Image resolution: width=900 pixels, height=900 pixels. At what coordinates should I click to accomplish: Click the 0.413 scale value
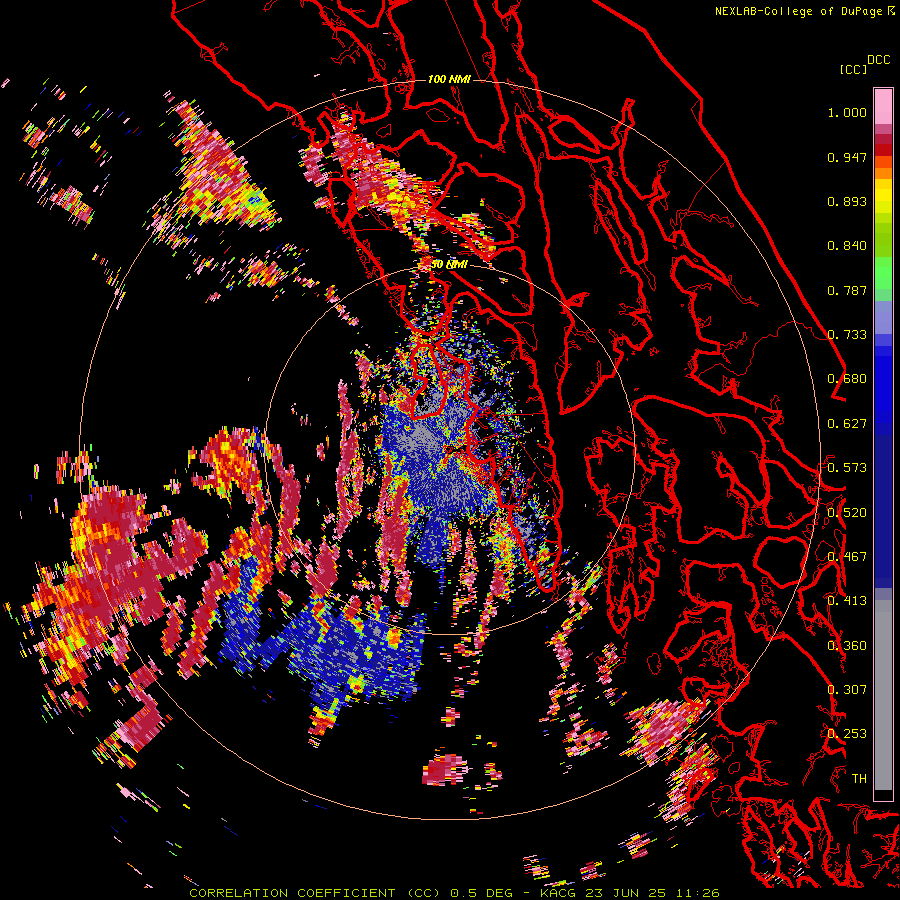tap(847, 601)
